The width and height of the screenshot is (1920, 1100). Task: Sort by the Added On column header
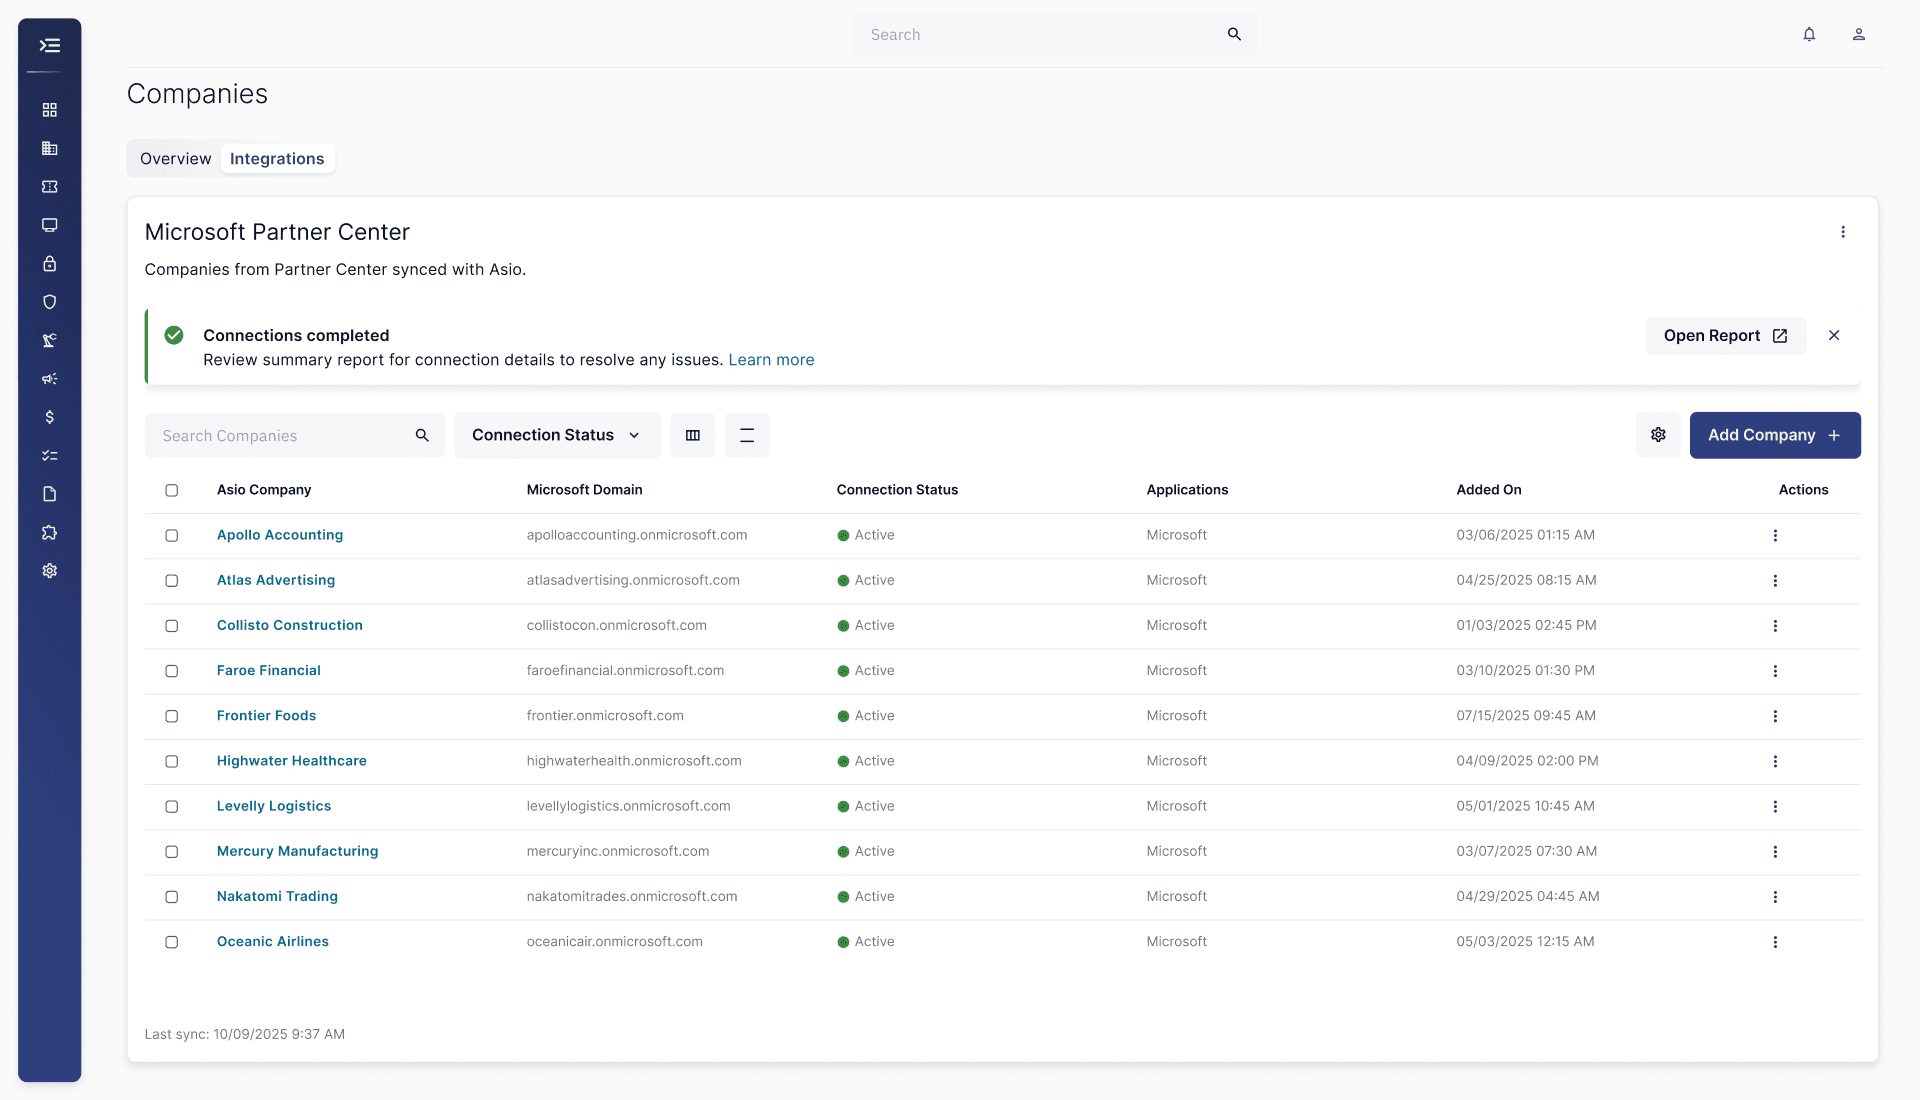coord(1489,490)
